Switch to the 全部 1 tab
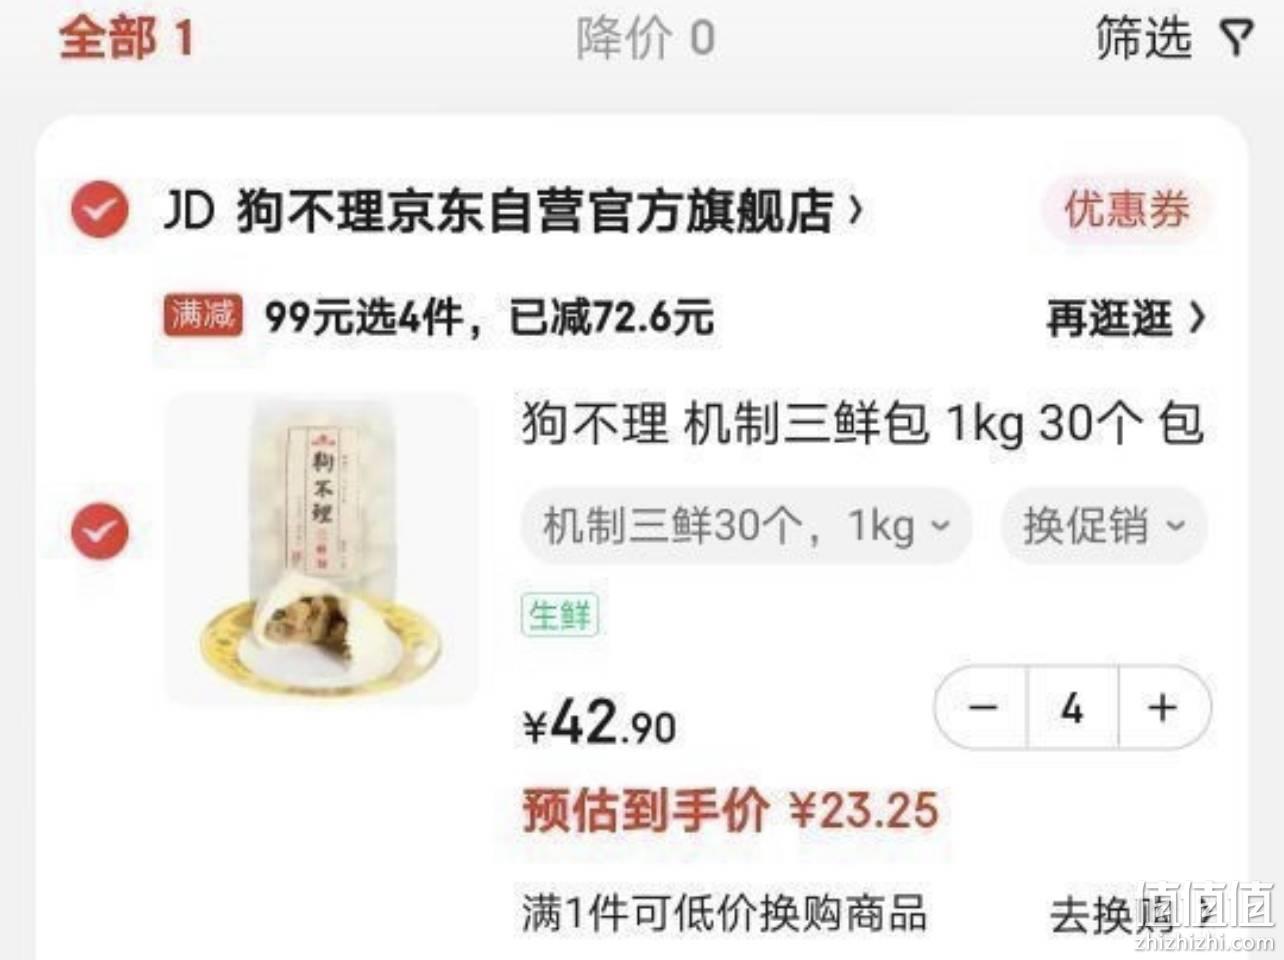The height and width of the screenshot is (960, 1284). pos(126,38)
